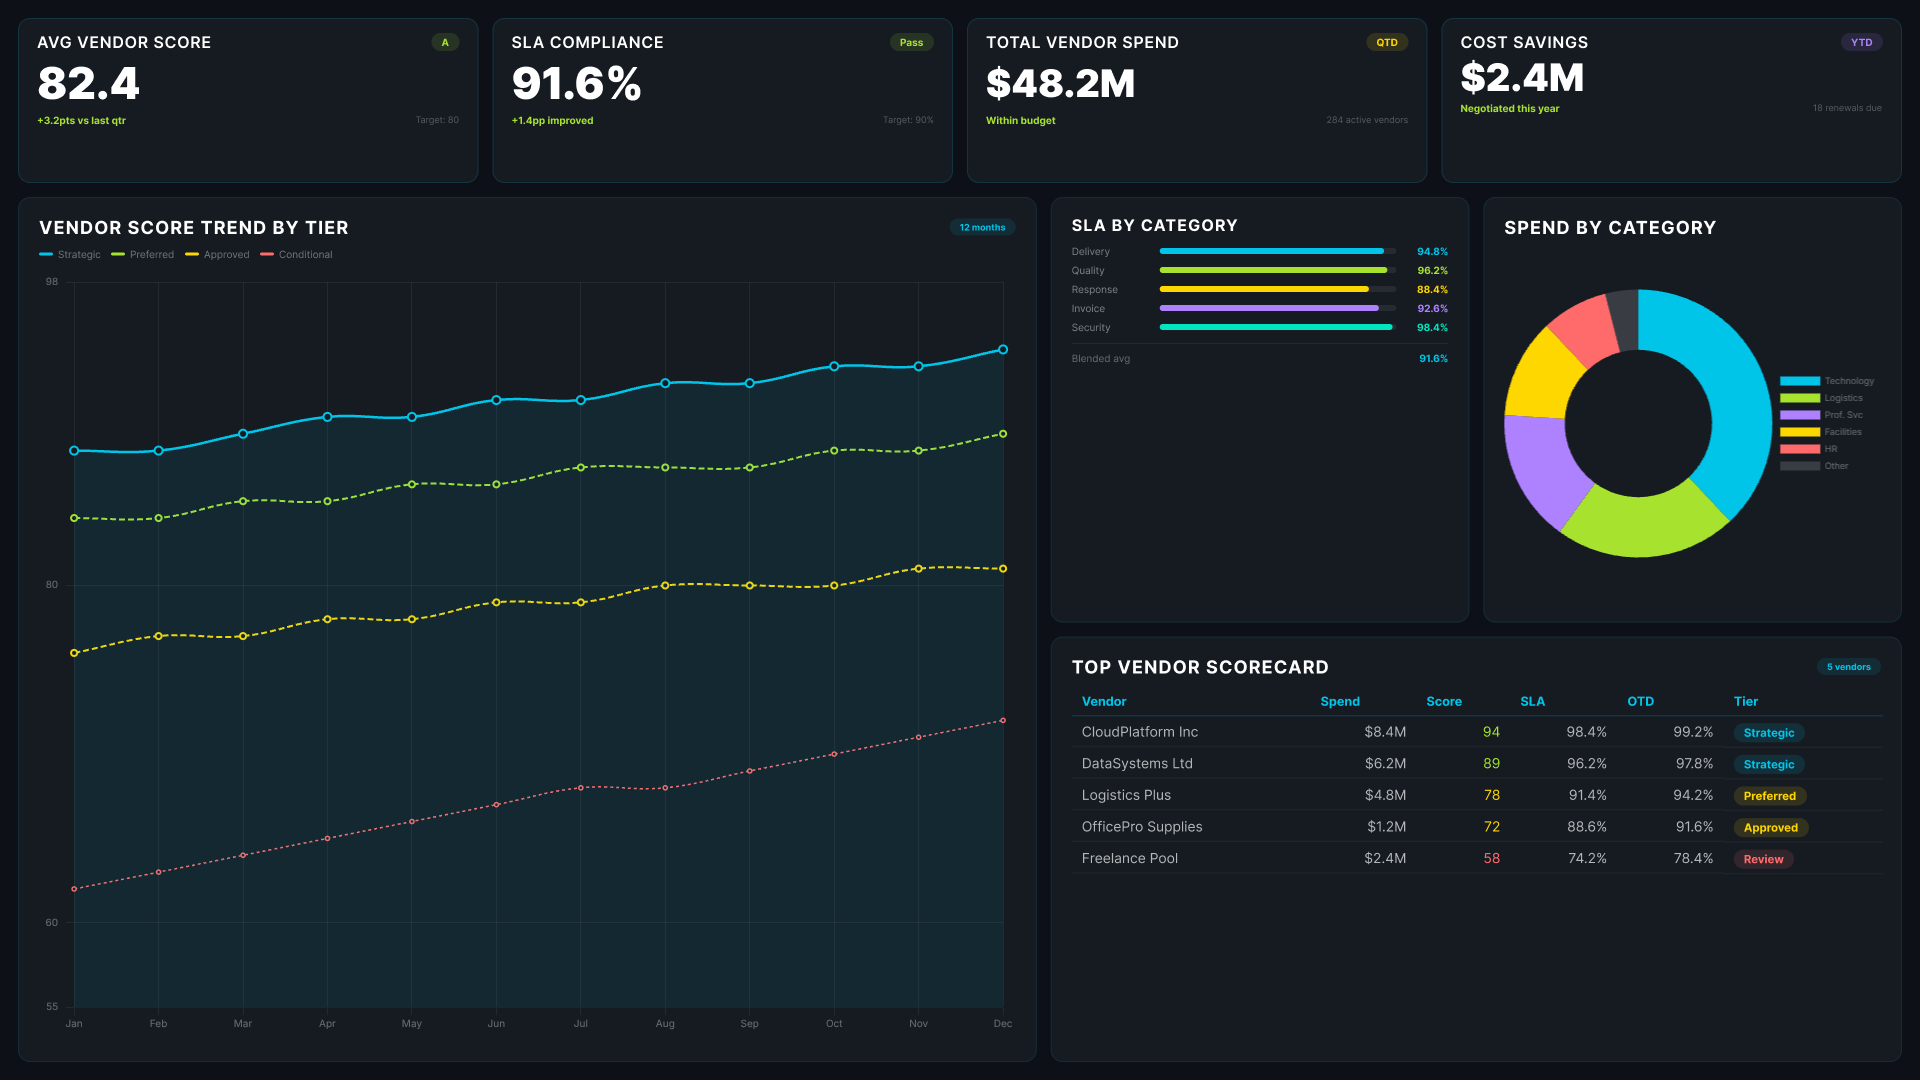
Task: Click the 'Pass' badge on SLA Compliance
Action: pyautogui.click(x=911, y=42)
